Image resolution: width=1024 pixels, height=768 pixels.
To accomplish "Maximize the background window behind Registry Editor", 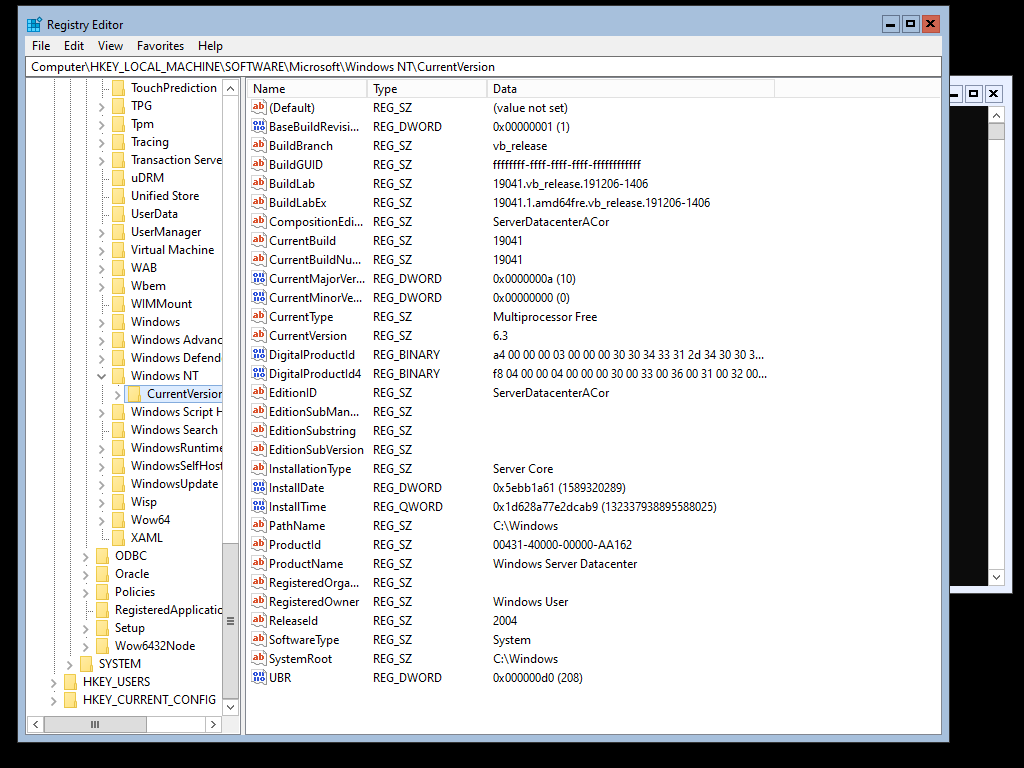I will [x=973, y=93].
